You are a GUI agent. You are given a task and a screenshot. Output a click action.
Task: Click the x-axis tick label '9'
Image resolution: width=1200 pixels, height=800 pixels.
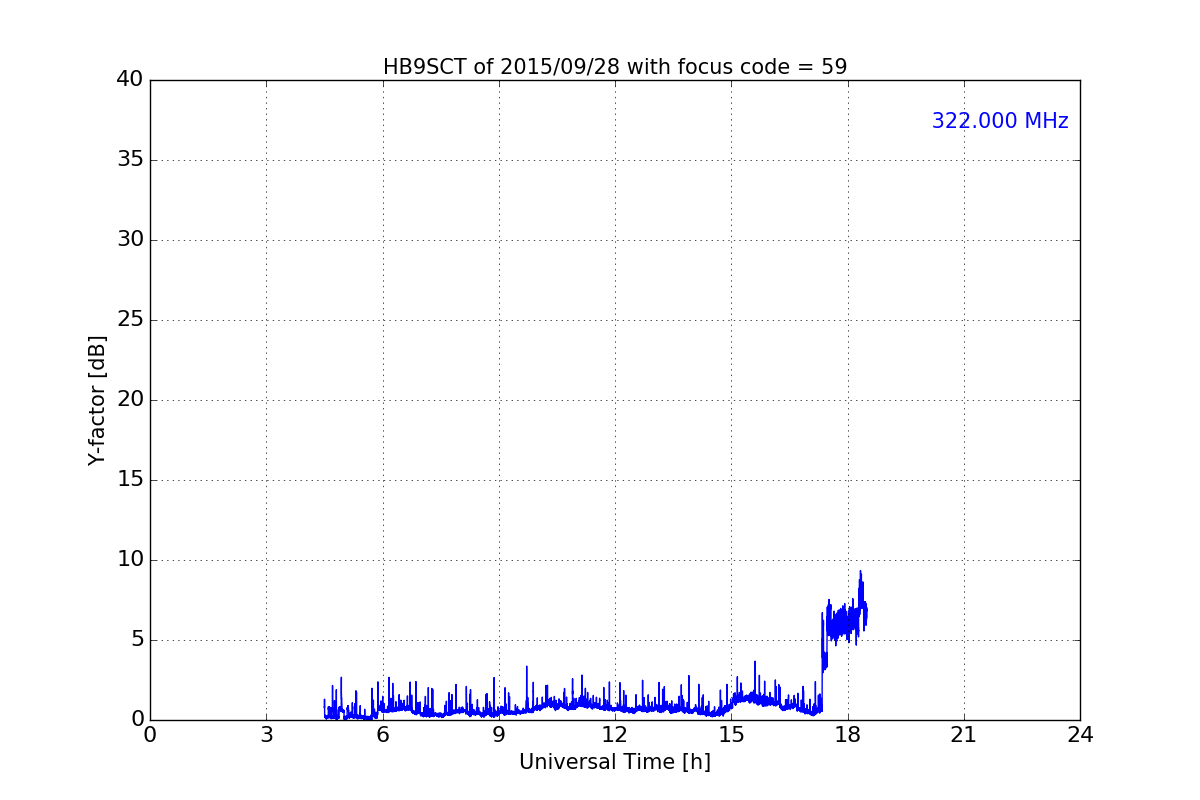(499, 735)
